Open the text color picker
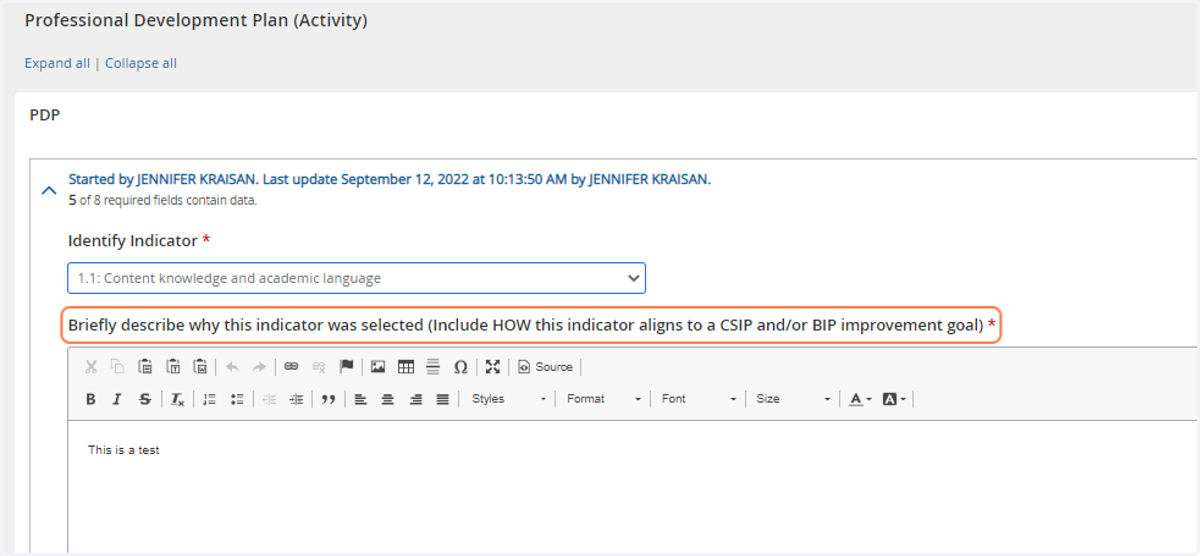 tap(860, 399)
